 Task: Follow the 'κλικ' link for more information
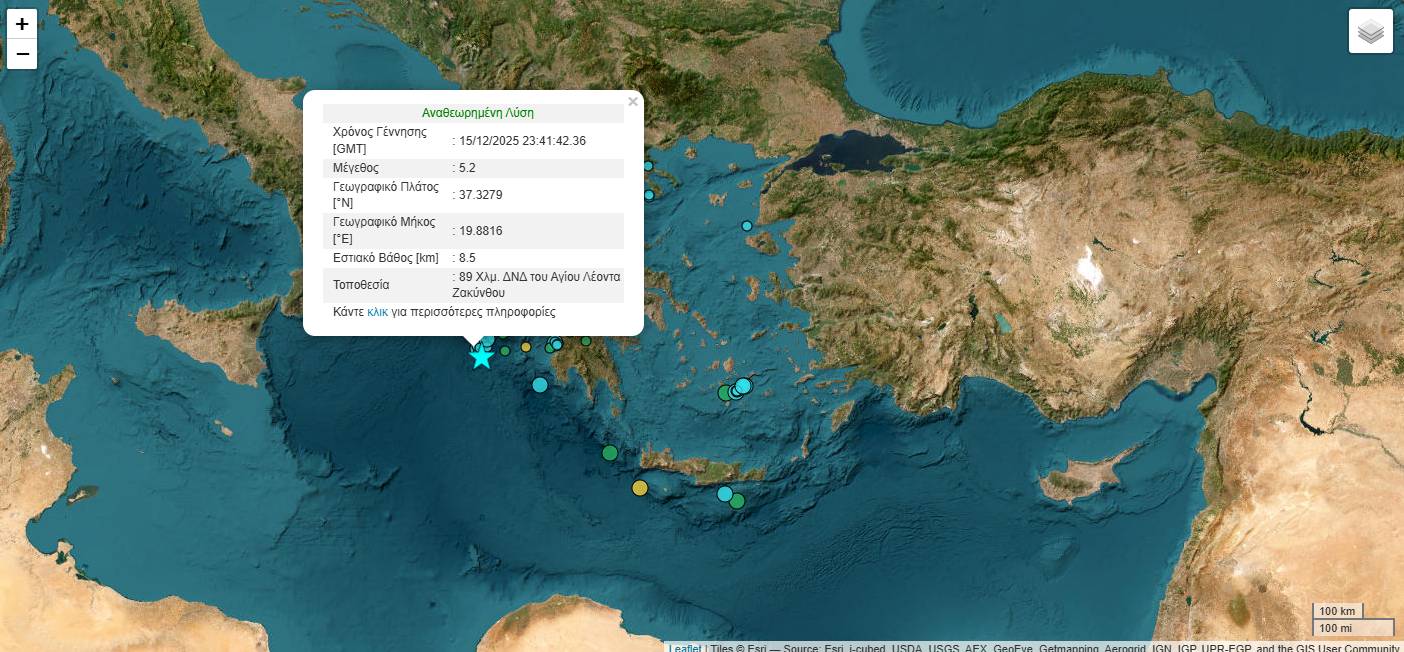(377, 312)
